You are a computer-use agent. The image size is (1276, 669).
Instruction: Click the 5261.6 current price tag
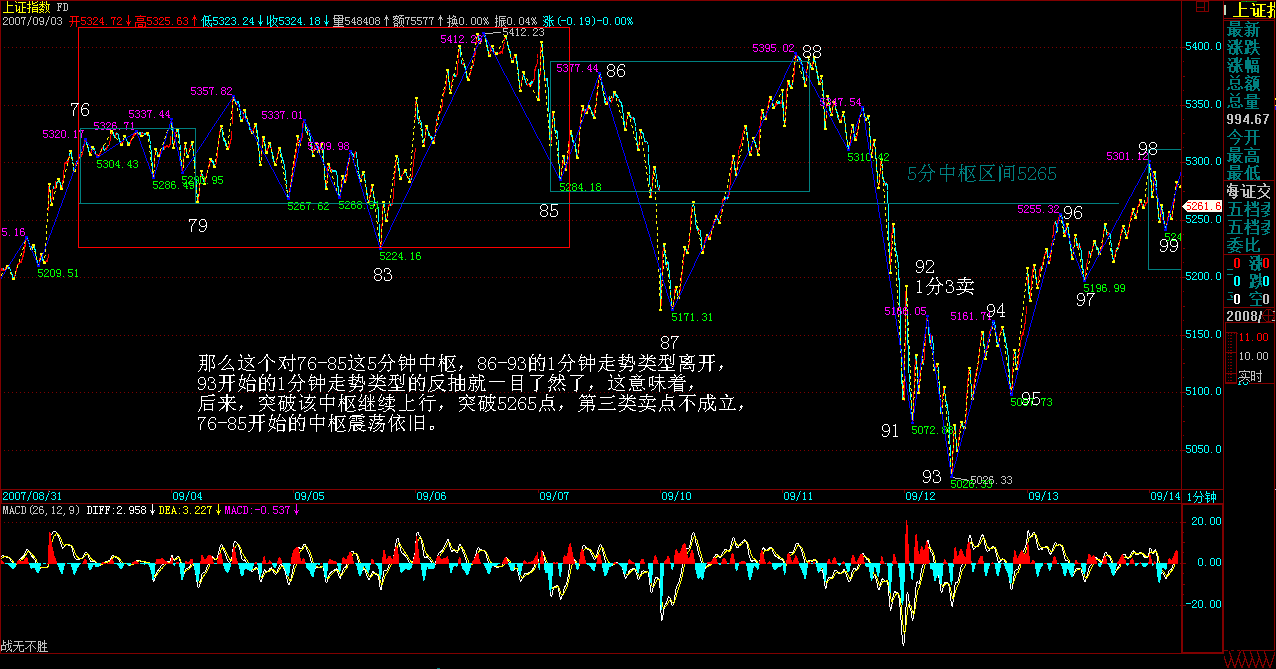[x=1204, y=206]
